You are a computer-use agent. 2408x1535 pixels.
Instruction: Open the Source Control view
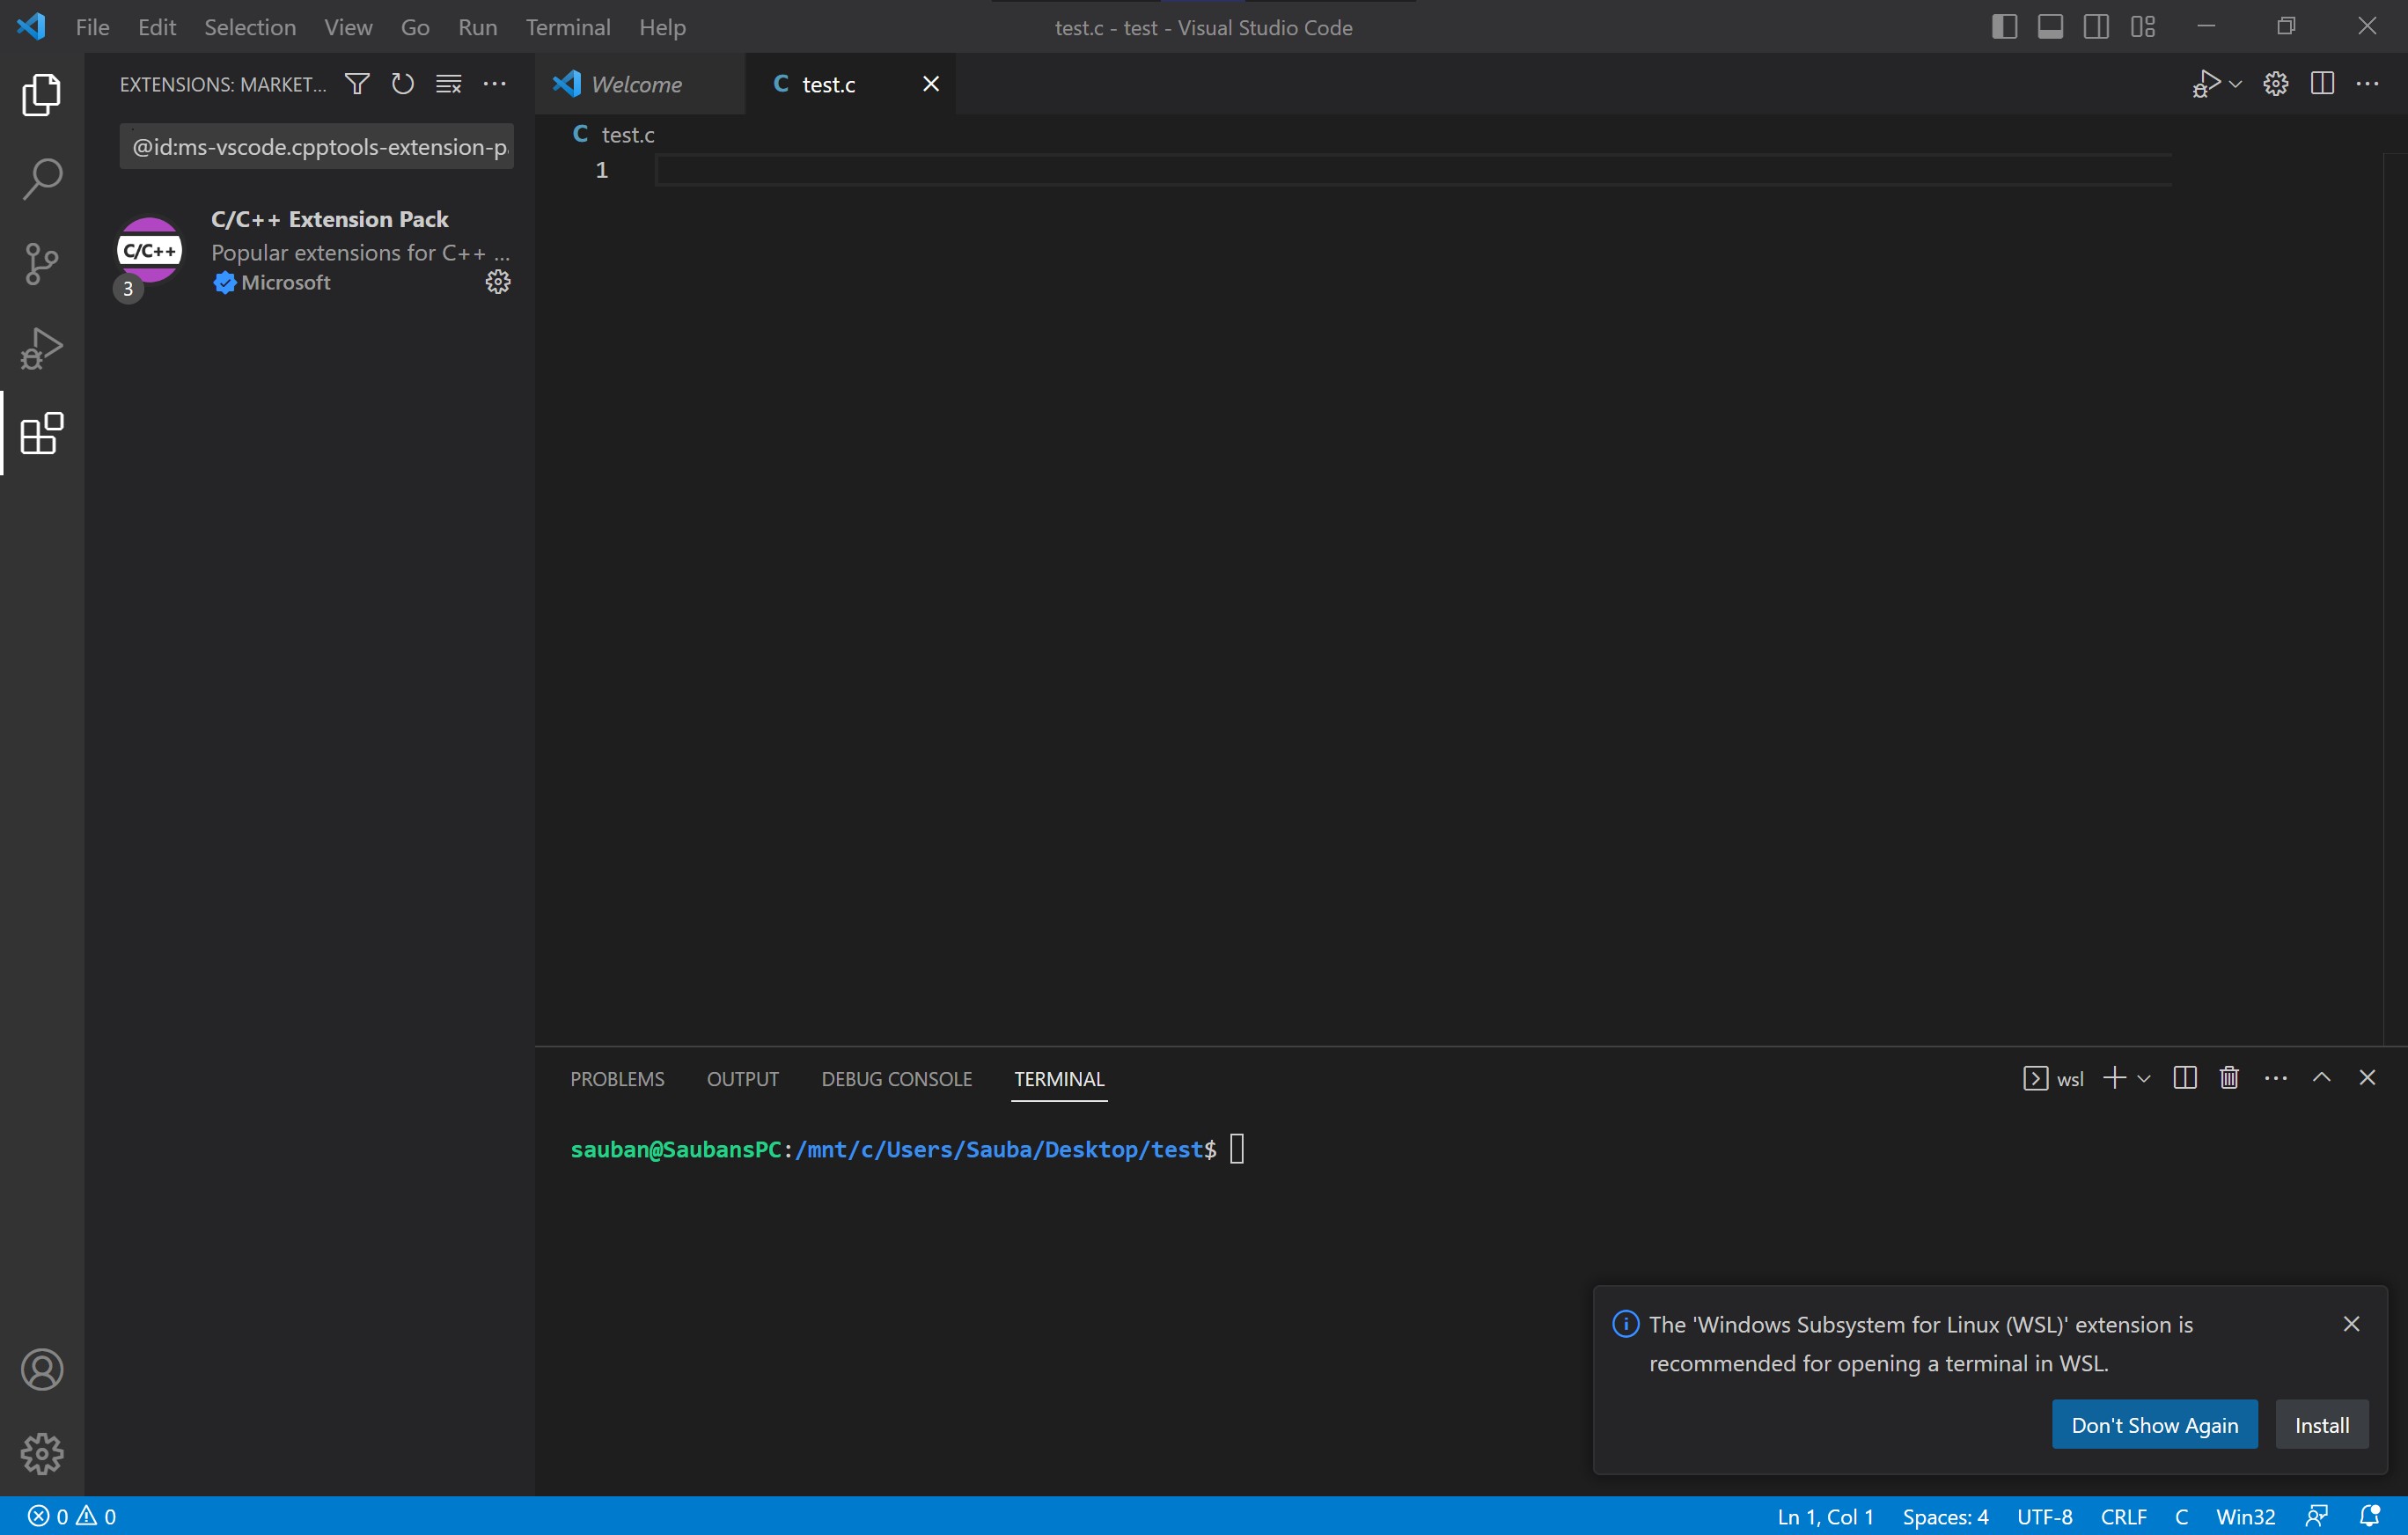pyautogui.click(x=42, y=264)
